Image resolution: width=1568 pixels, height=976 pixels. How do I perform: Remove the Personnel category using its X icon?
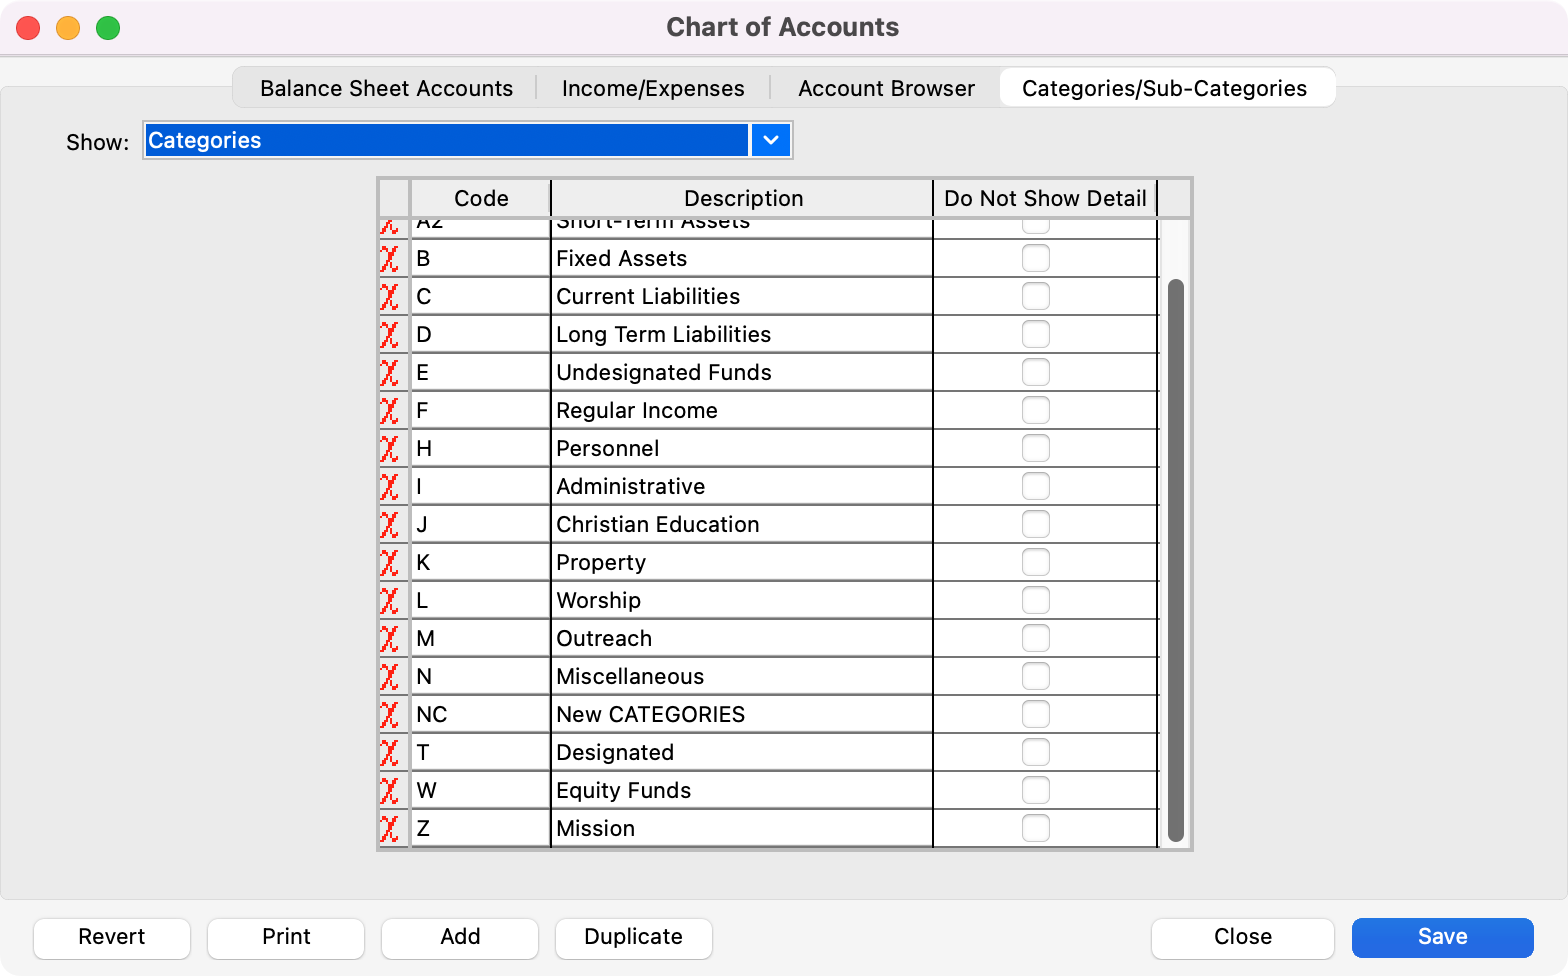coord(389,449)
